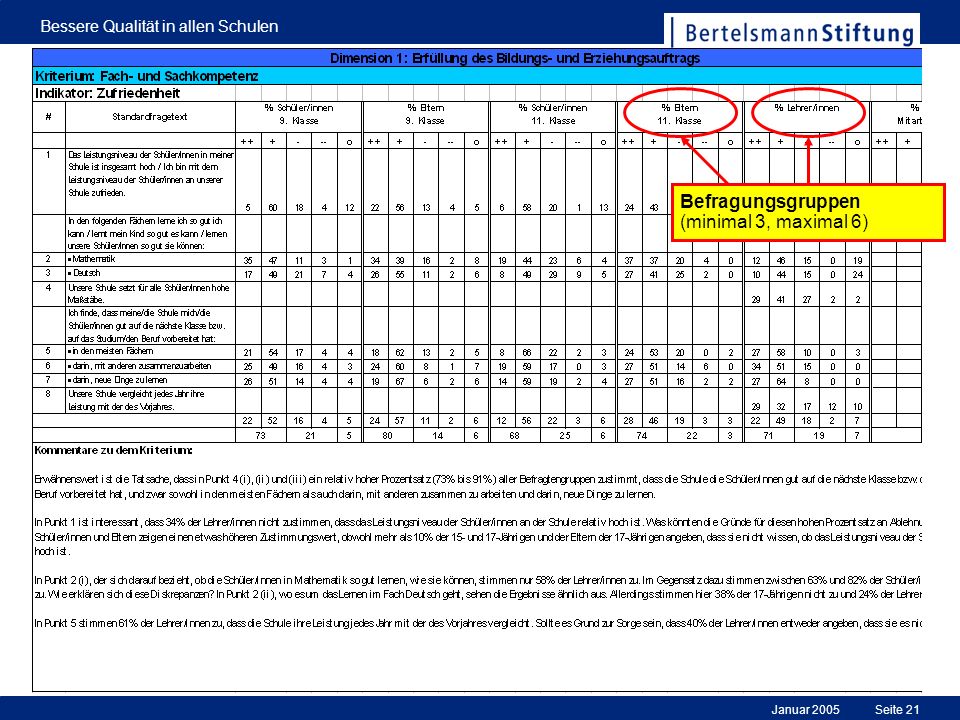The height and width of the screenshot is (720, 960).
Task: Click question 1 text about 'Leistungsniveau der Schüler/innen'
Action: tap(150, 174)
